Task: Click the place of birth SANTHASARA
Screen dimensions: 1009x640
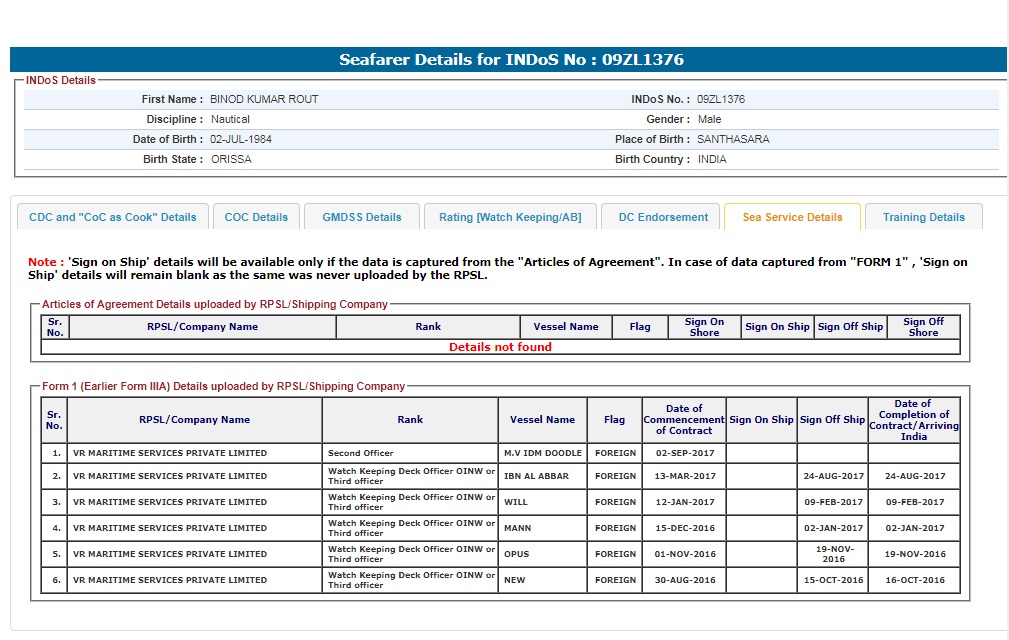Action: click(733, 139)
